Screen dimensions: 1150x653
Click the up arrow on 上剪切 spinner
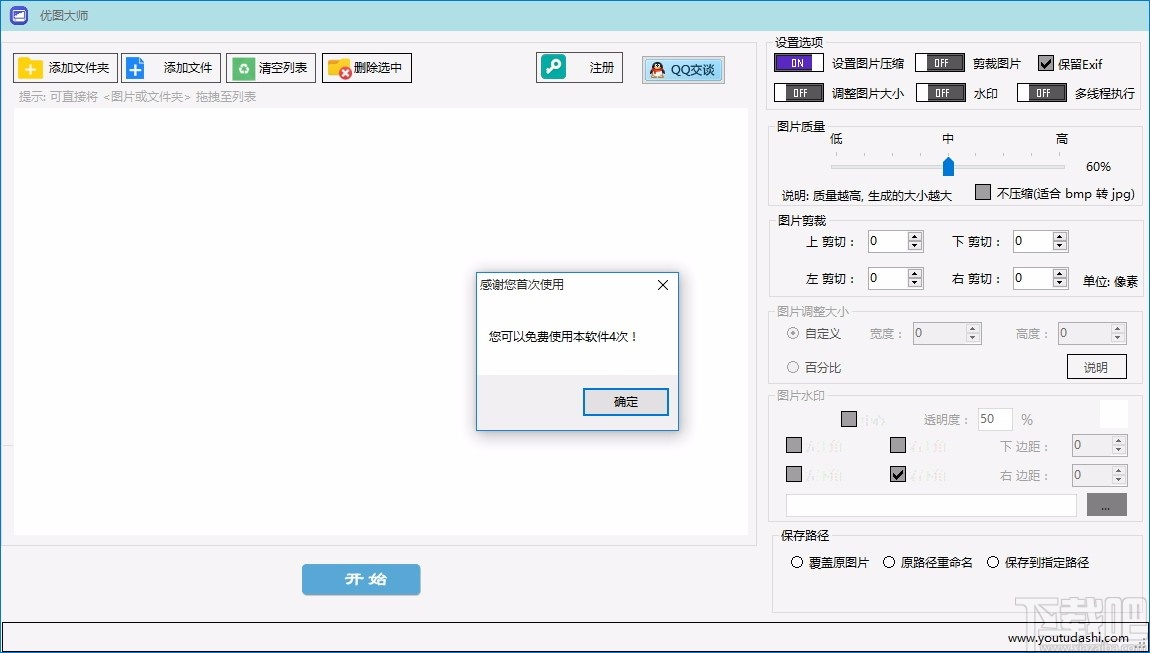coord(915,236)
